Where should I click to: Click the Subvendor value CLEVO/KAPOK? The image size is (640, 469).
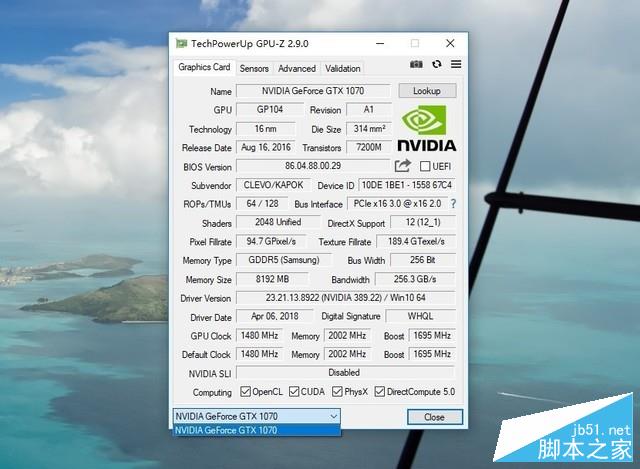pyautogui.click(x=273, y=185)
